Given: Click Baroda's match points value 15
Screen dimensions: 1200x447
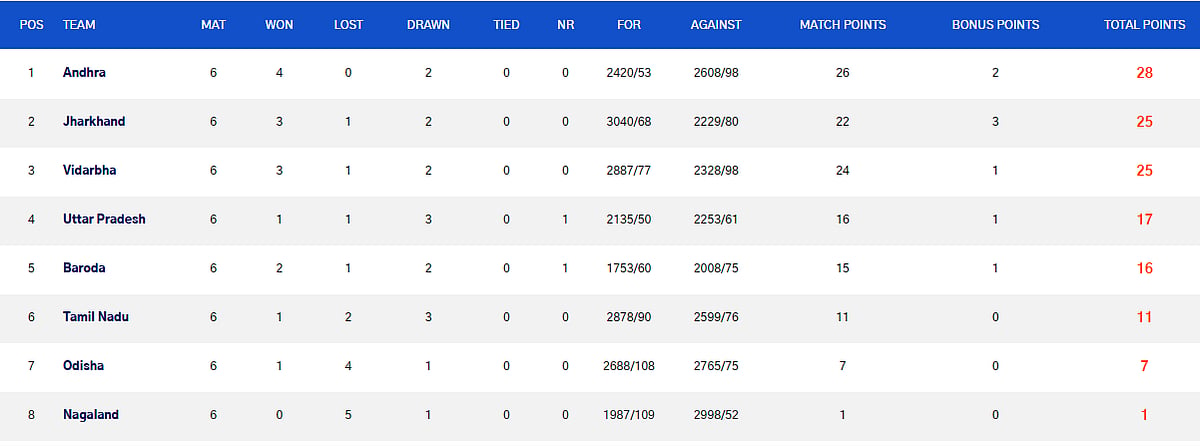Looking at the screenshot, I should 842,268.
